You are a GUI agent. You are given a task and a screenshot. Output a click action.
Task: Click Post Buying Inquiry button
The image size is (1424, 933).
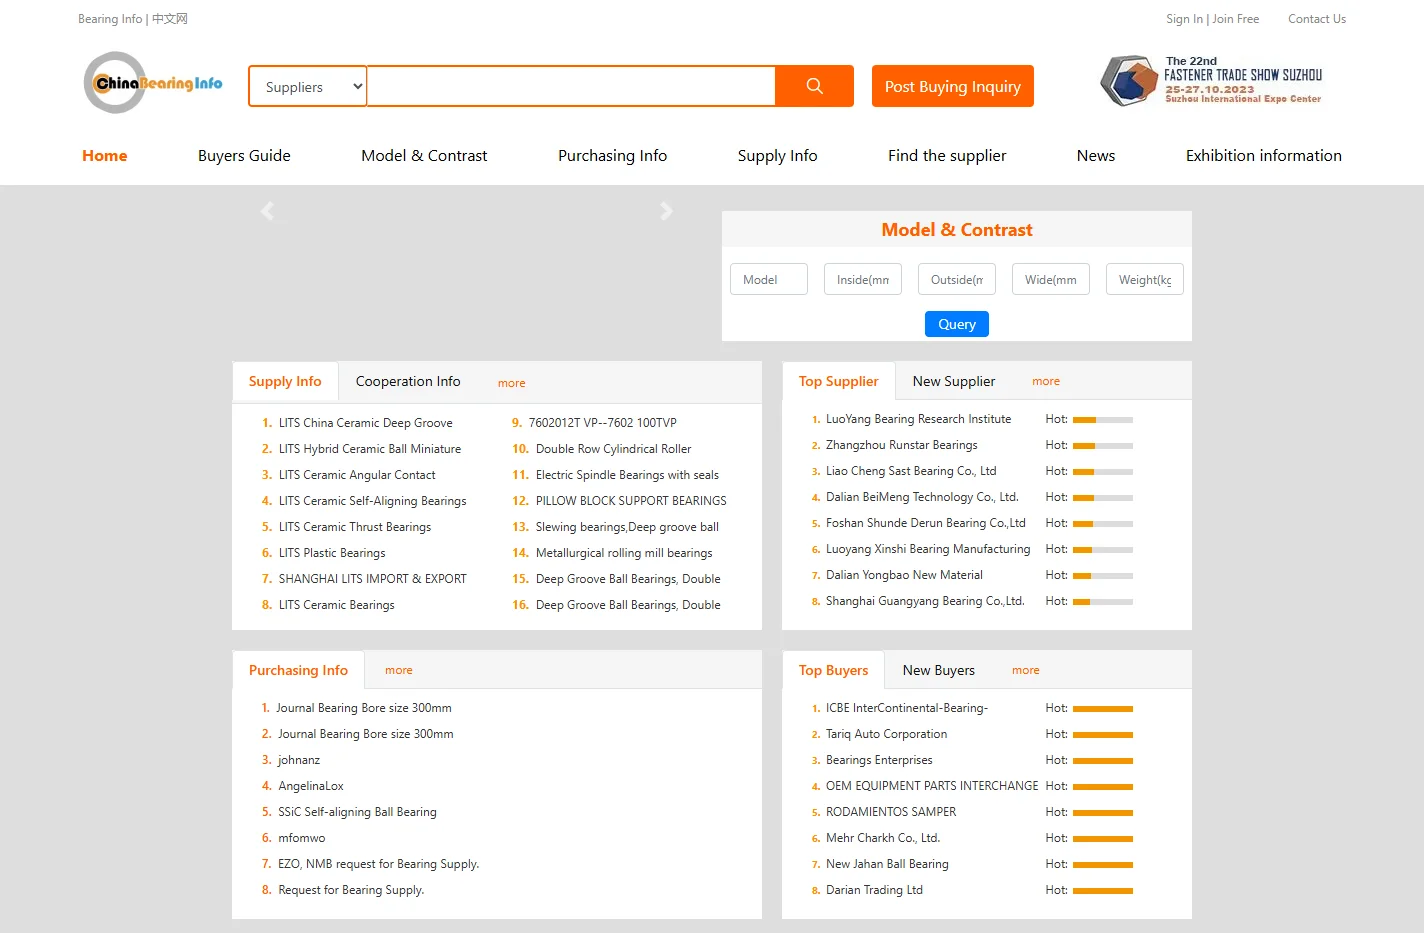point(952,86)
